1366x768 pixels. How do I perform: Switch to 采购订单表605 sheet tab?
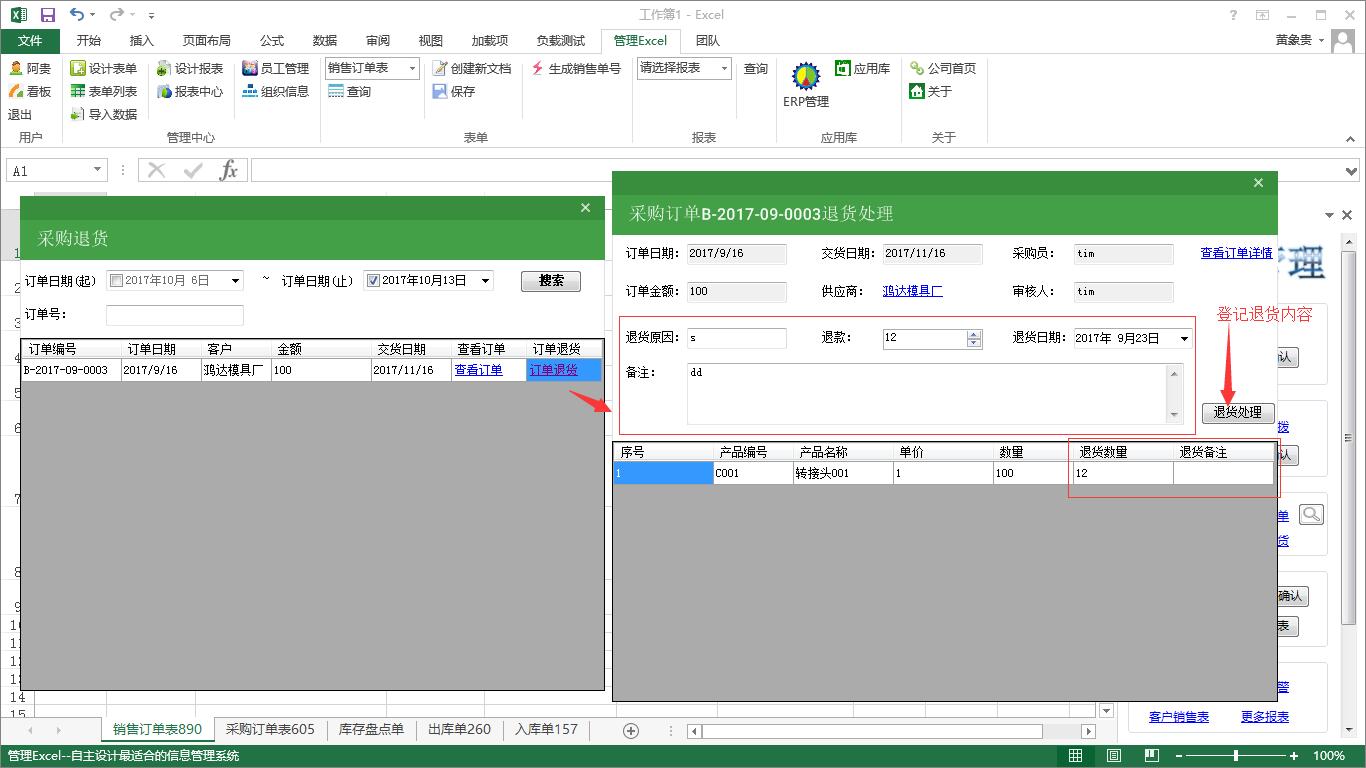coord(270,730)
